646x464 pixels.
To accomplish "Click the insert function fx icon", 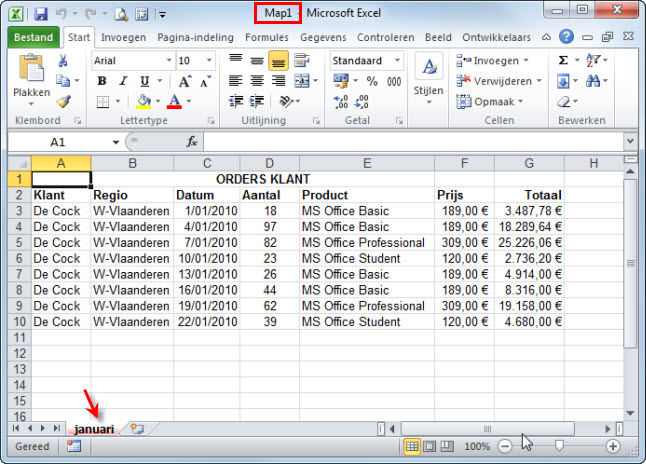I will (192, 142).
